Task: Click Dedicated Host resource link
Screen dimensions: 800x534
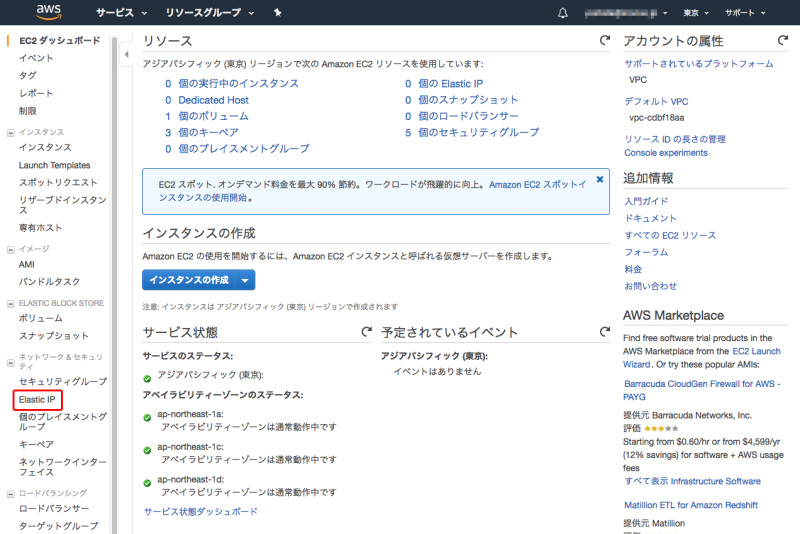Action: tap(213, 100)
